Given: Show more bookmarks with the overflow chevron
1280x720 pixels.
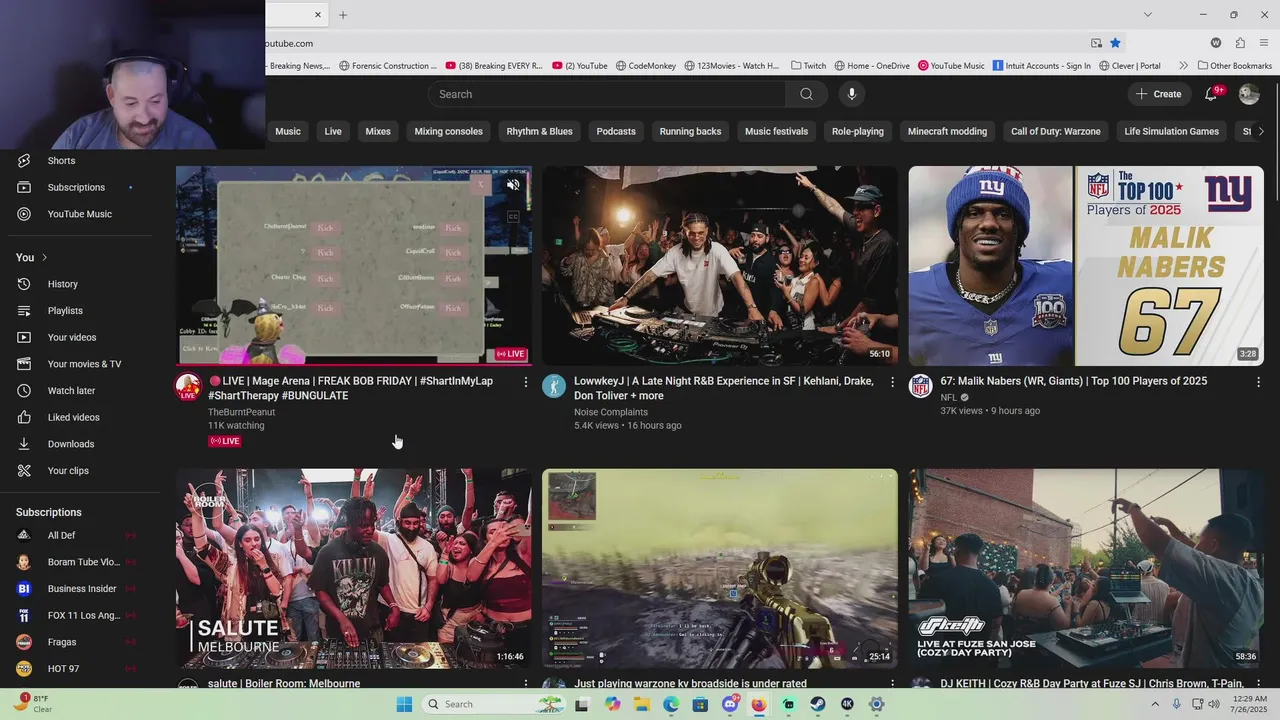Looking at the screenshot, I should [1183, 66].
